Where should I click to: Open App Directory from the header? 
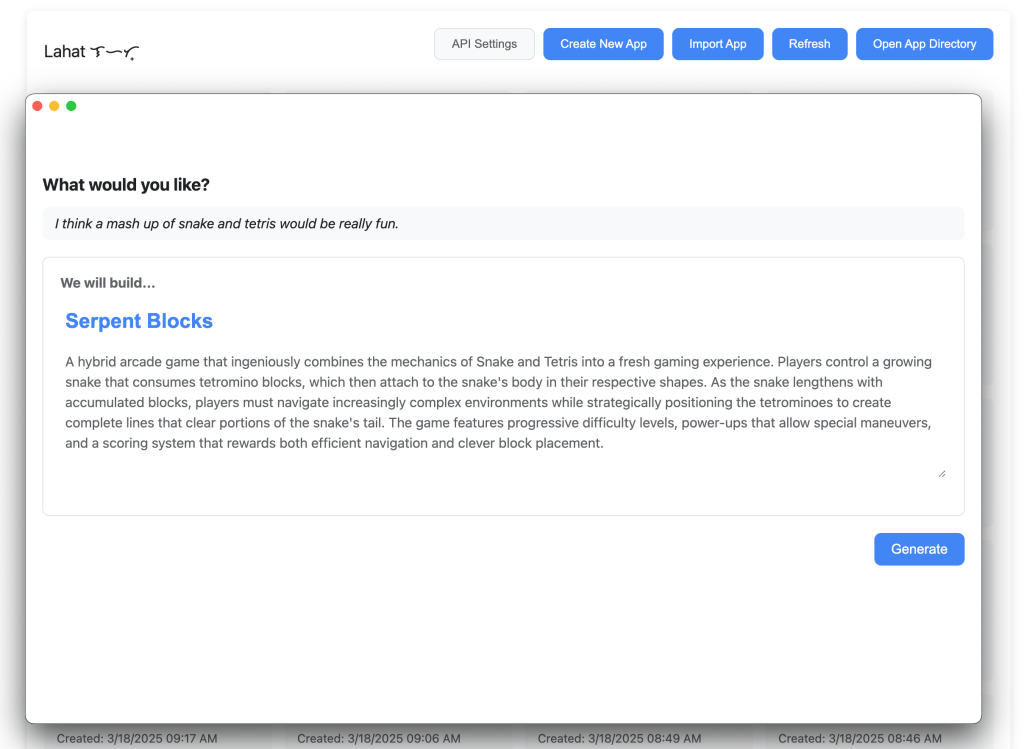[x=923, y=44]
